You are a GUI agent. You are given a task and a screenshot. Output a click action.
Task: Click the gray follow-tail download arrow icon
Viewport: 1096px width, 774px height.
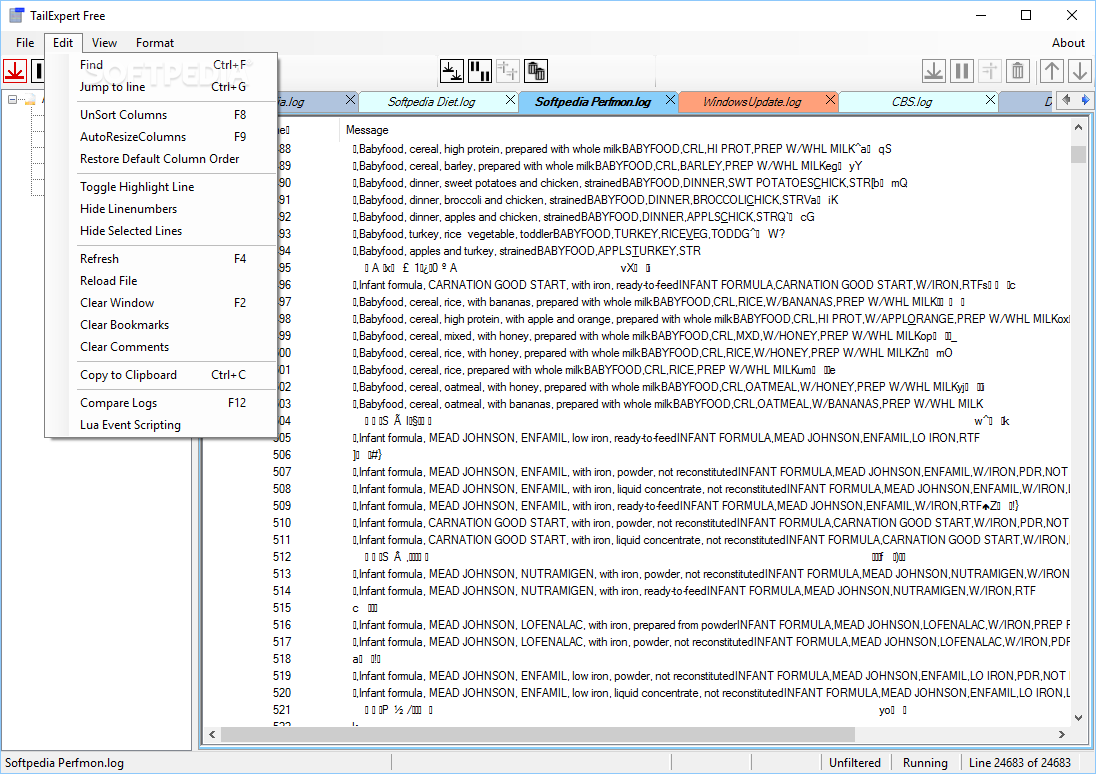[x=934, y=71]
